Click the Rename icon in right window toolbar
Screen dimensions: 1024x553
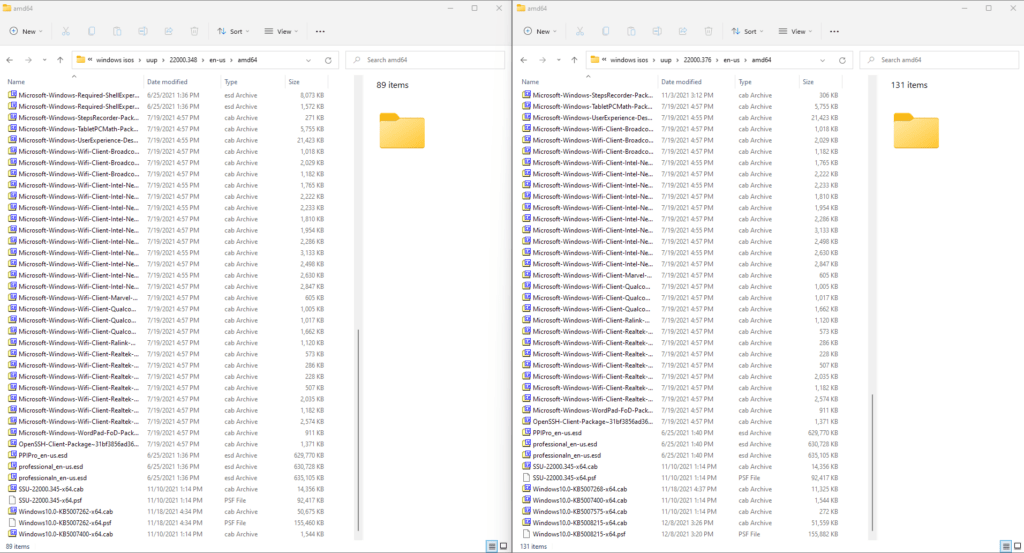click(656, 31)
